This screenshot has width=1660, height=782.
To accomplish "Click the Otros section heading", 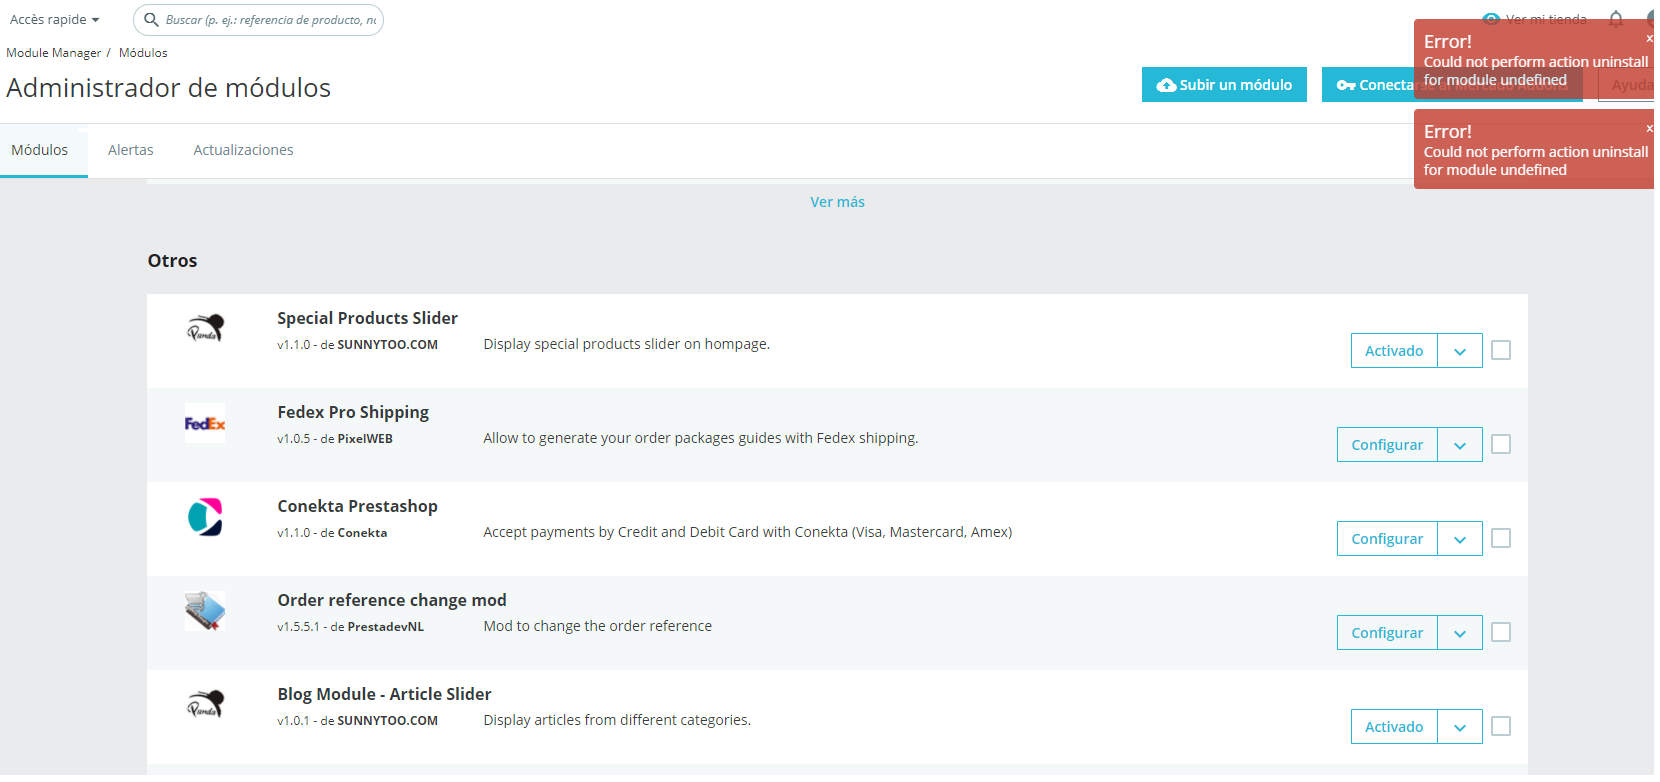I will click(x=172, y=261).
